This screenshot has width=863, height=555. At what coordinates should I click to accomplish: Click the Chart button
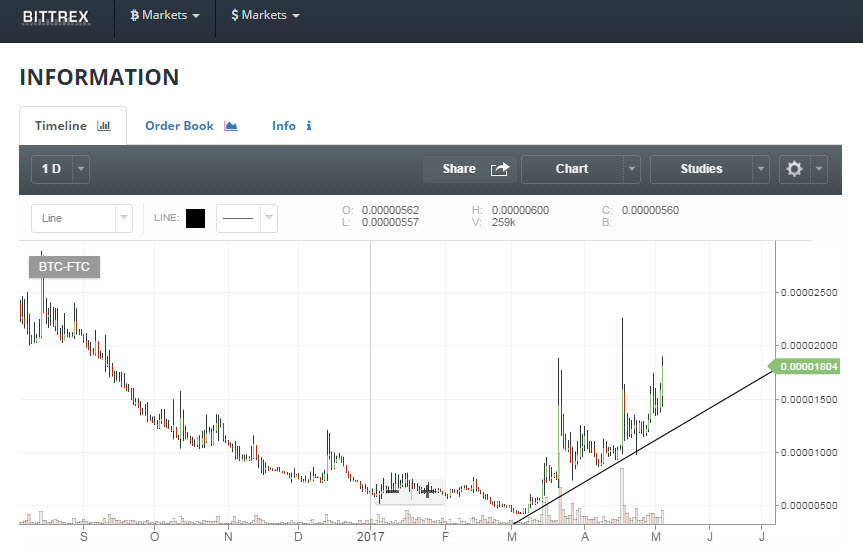coord(572,169)
